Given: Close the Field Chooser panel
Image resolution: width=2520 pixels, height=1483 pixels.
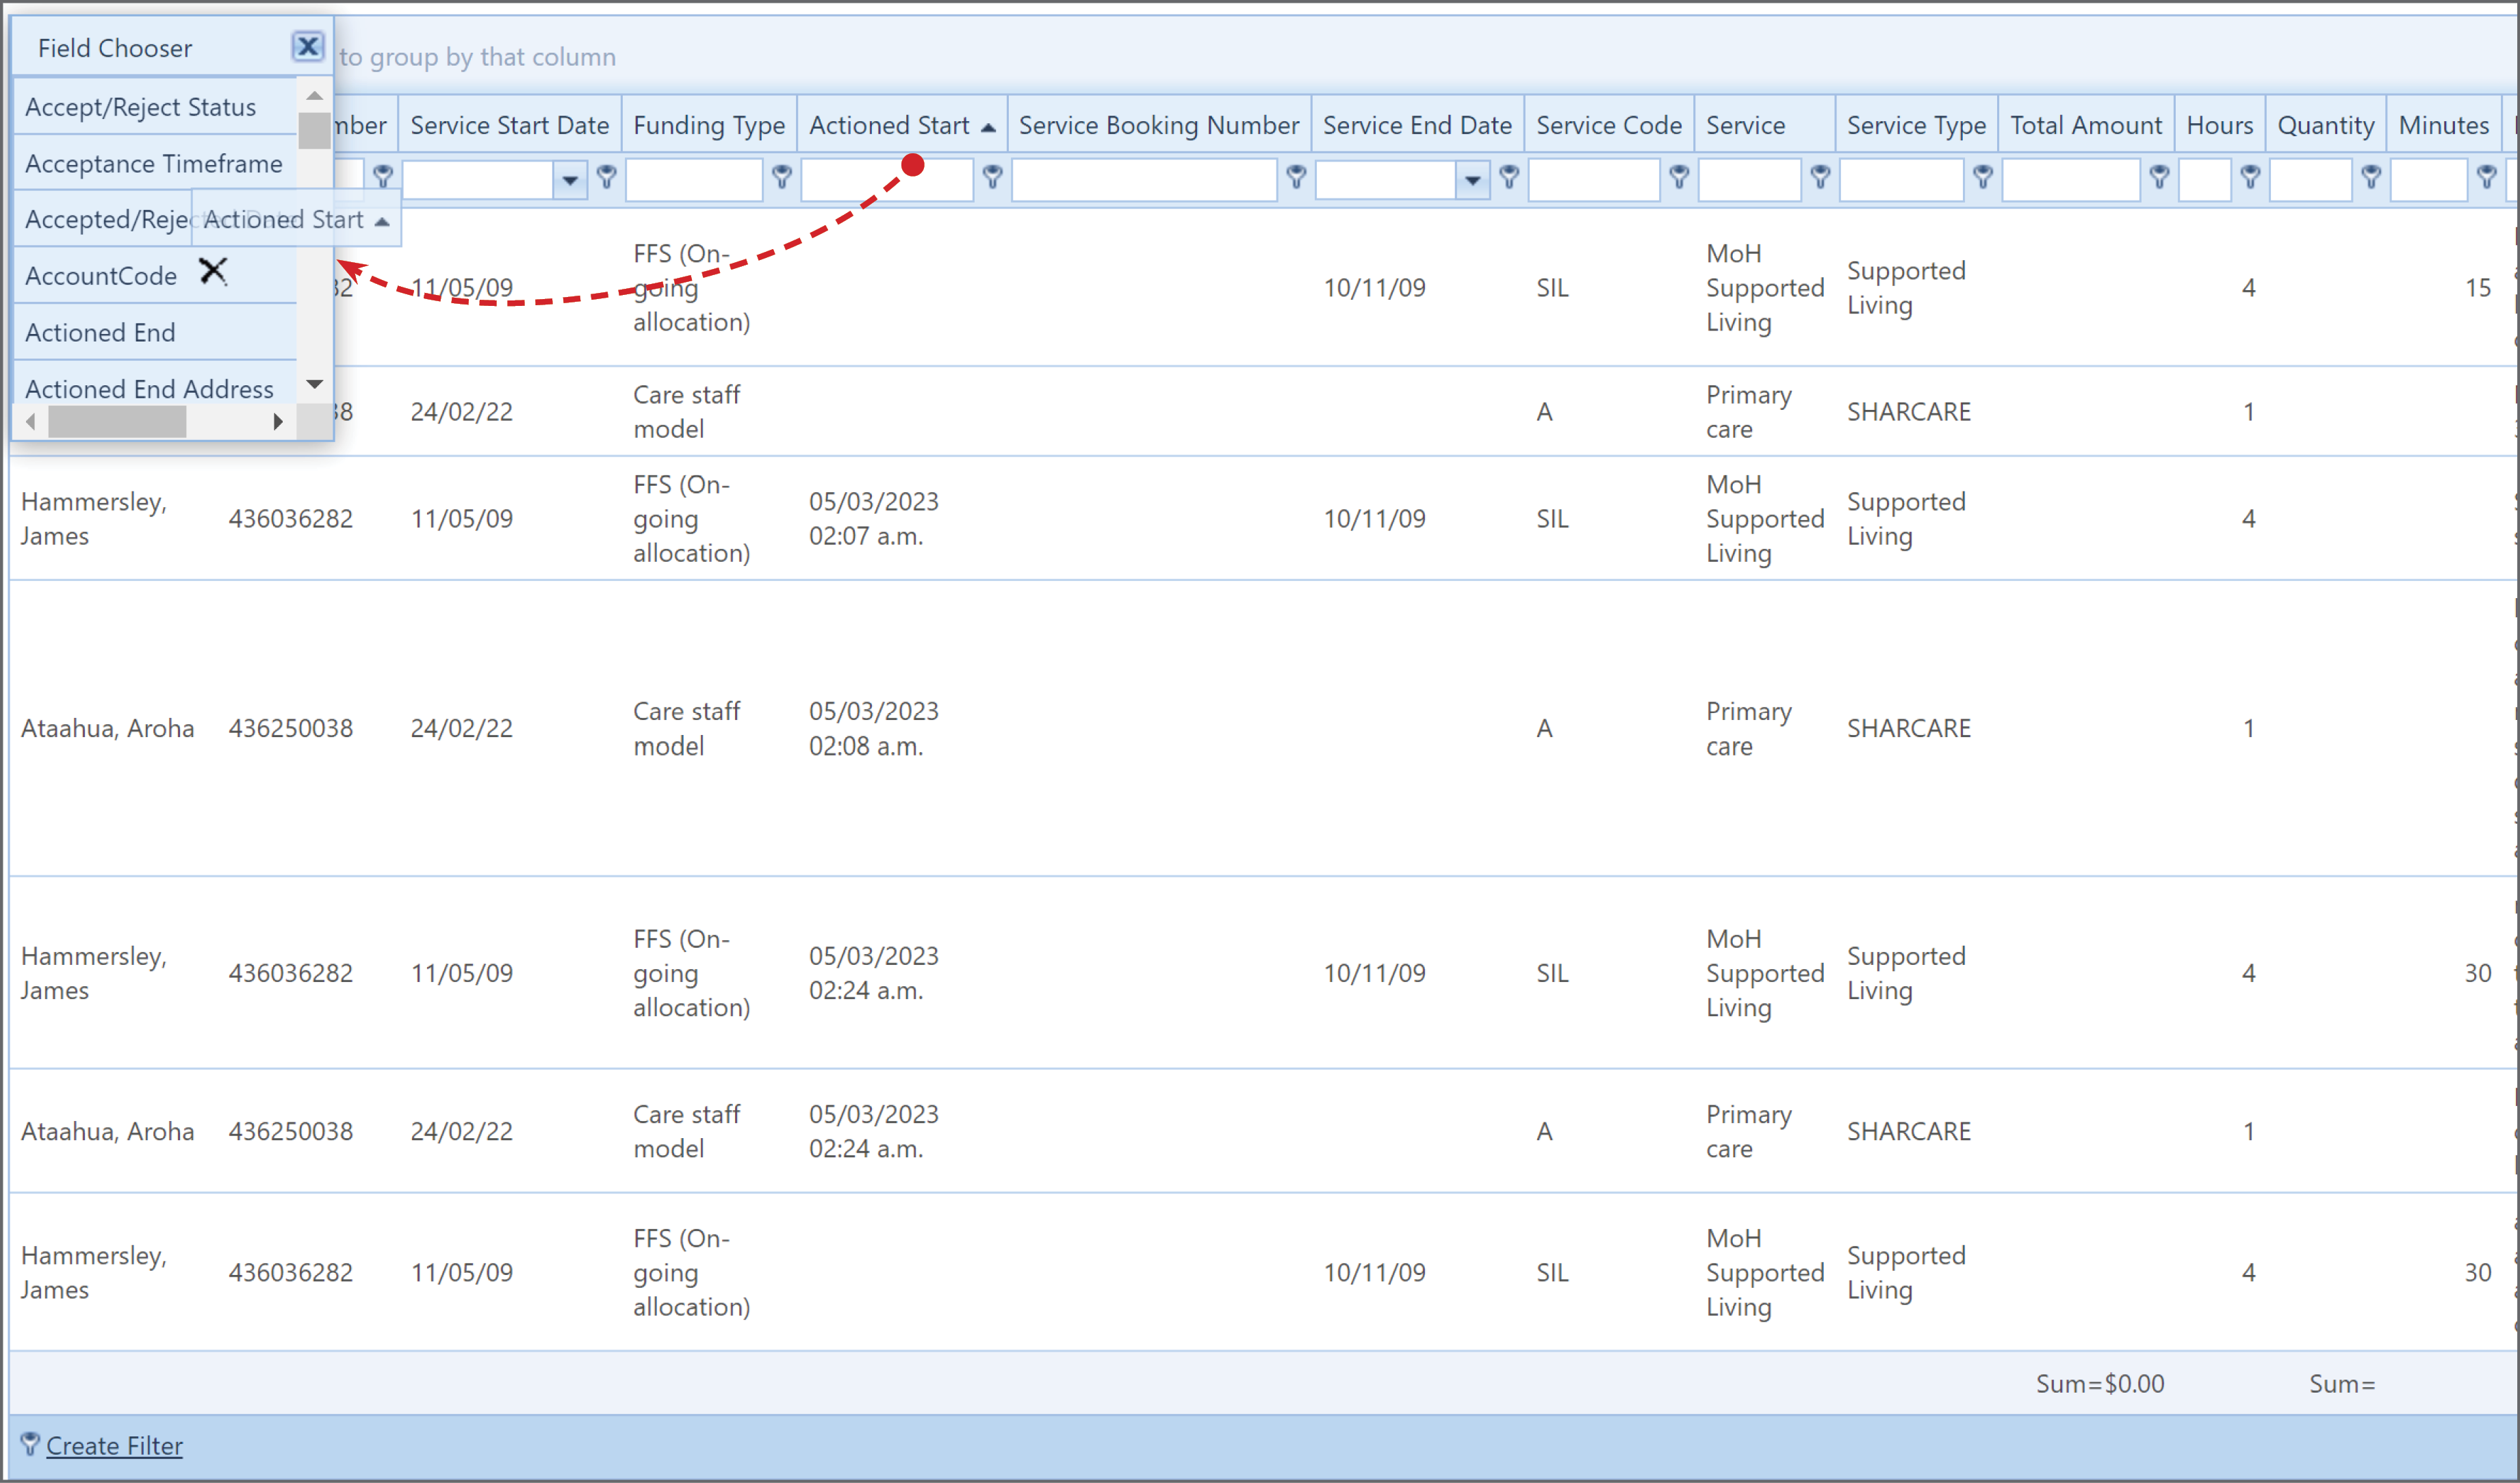Looking at the screenshot, I should coord(308,46).
